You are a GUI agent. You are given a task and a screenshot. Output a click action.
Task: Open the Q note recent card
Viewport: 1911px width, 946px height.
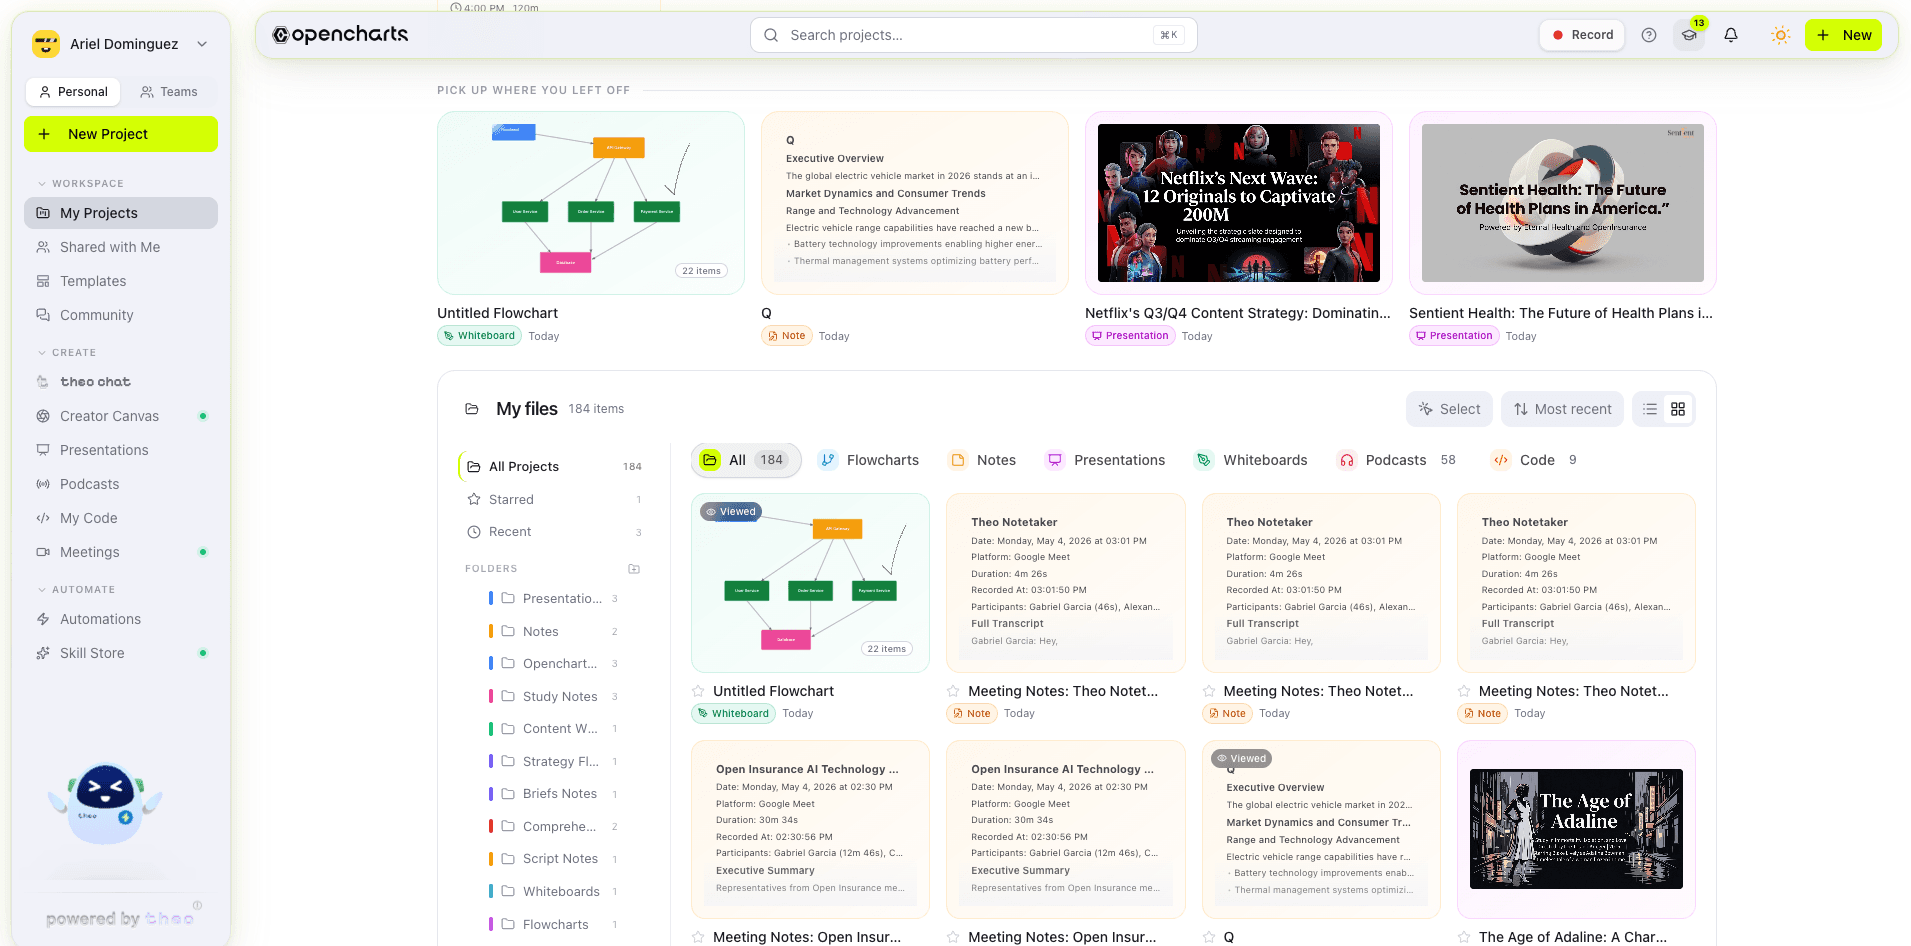point(915,203)
